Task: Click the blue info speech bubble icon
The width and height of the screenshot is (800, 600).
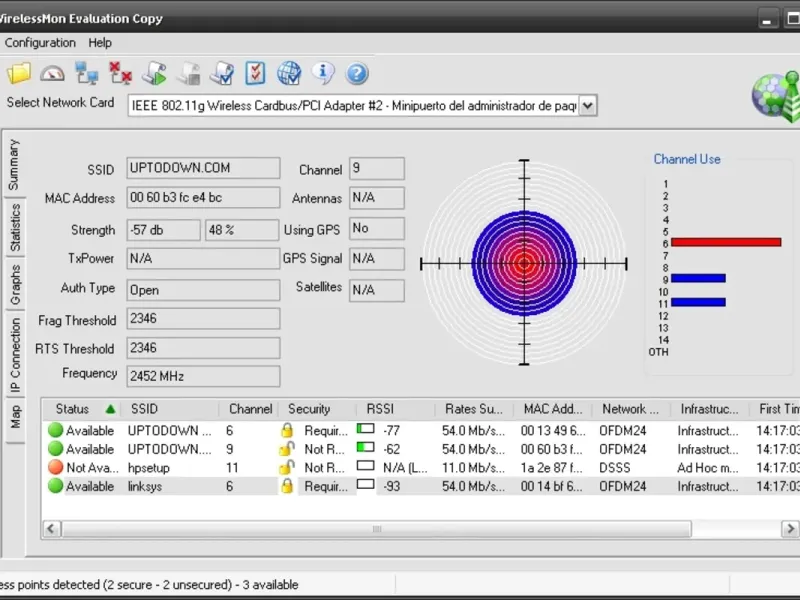Action: click(323, 73)
